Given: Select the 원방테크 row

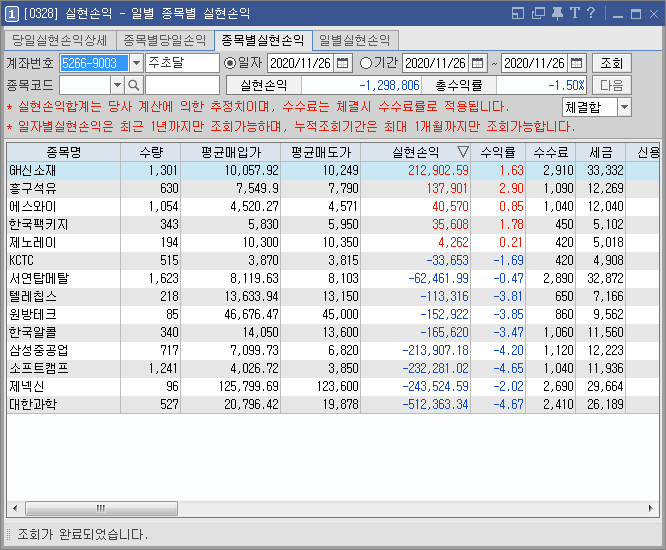Looking at the screenshot, I should point(333,314).
